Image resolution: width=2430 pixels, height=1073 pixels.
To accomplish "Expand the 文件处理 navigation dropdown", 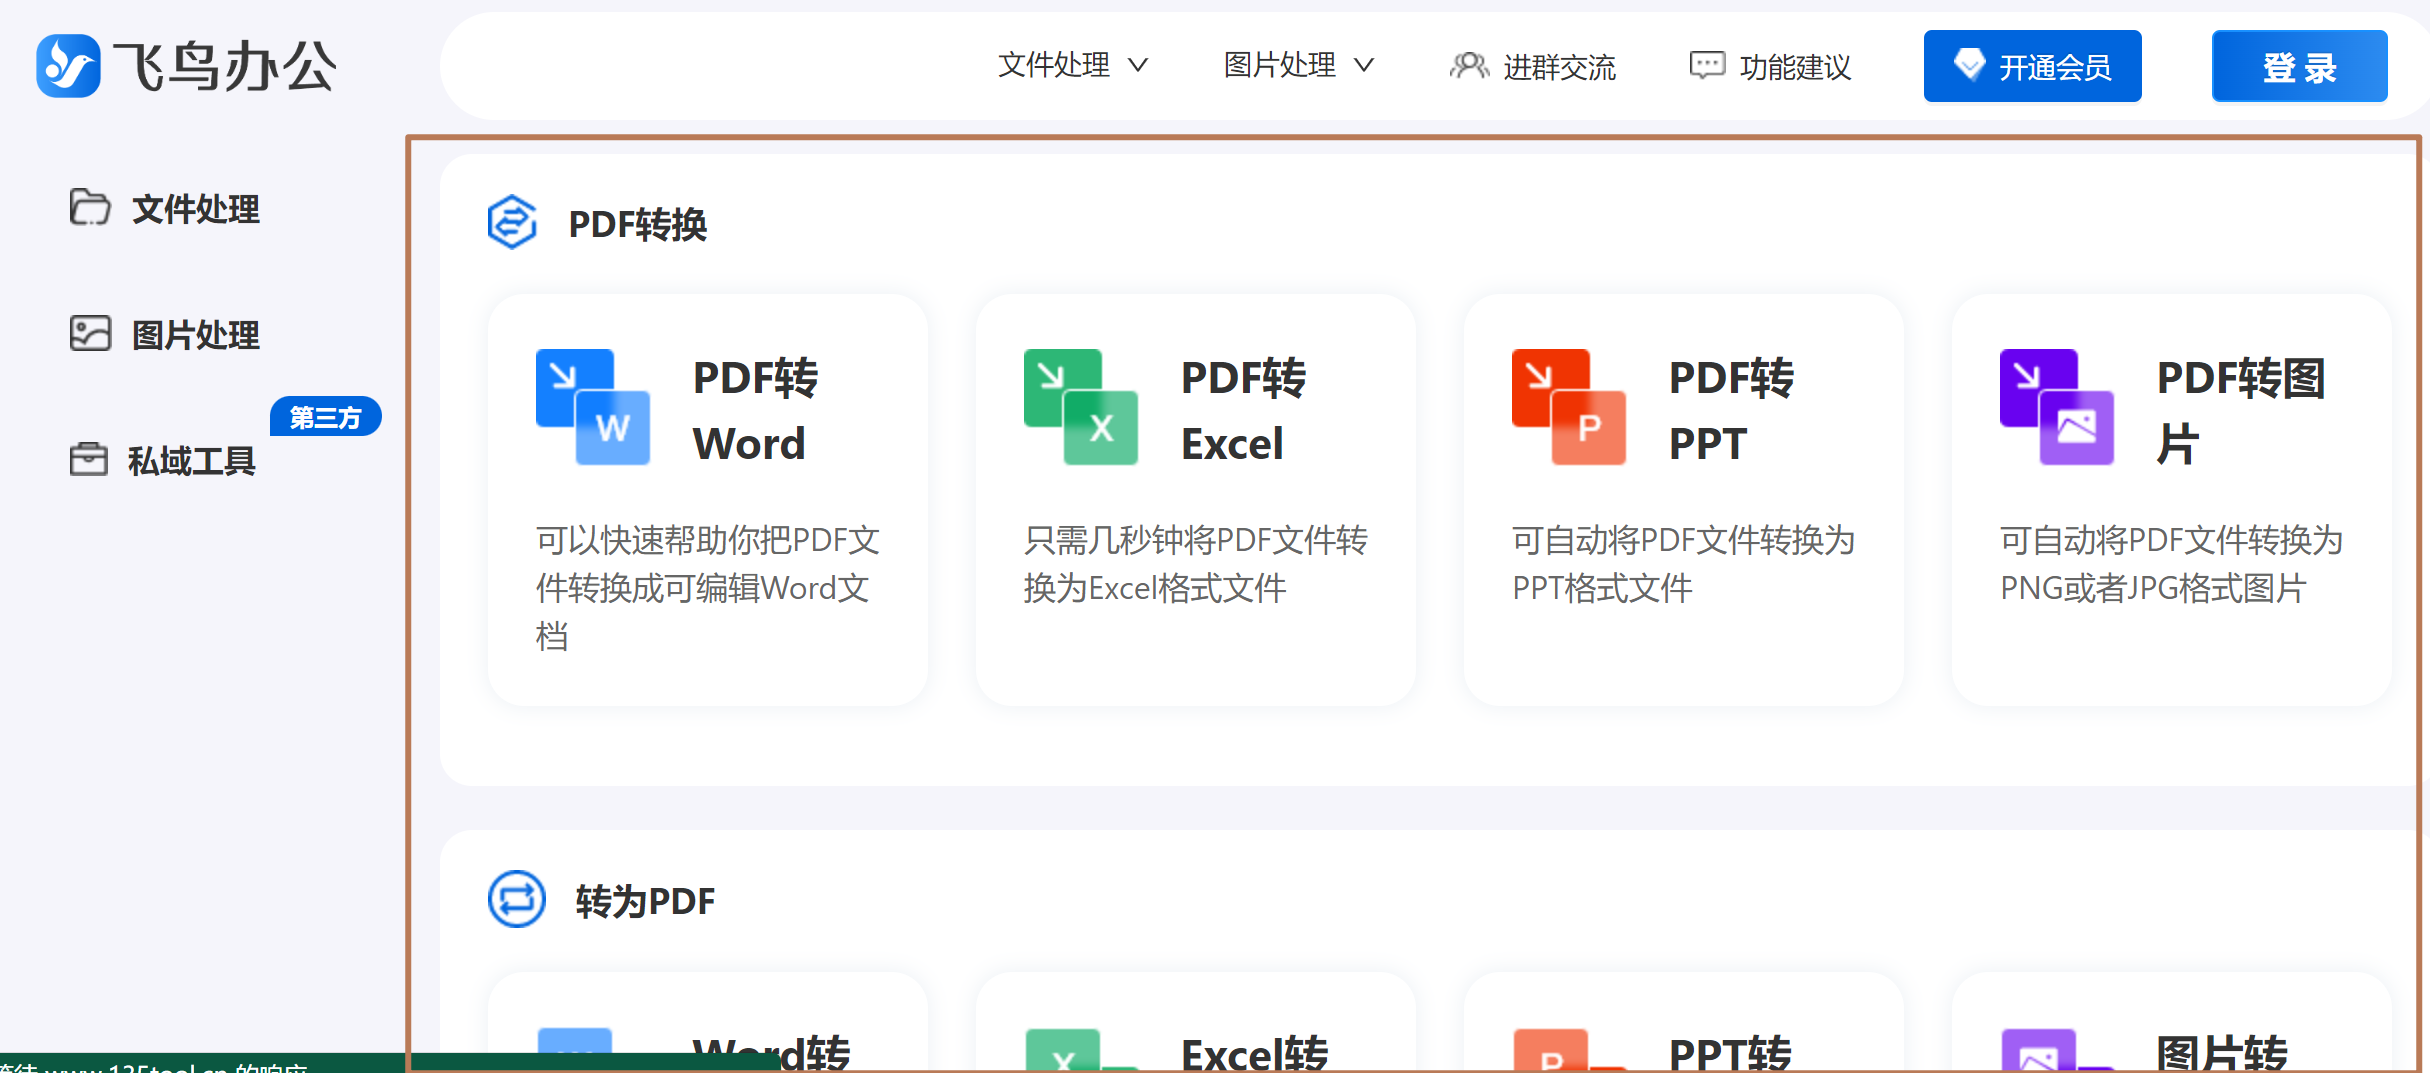I will click(x=1071, y=65).
